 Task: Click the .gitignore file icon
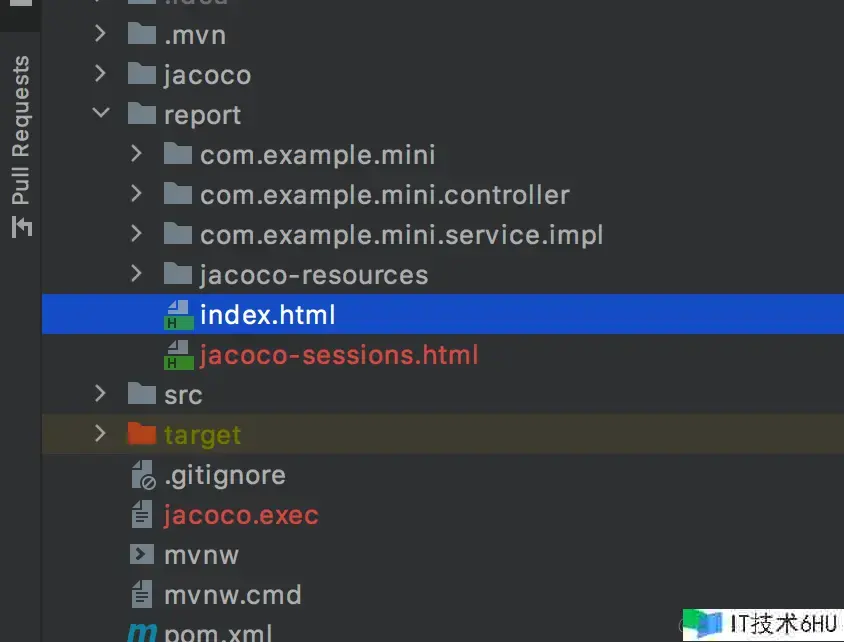point(142,475)
